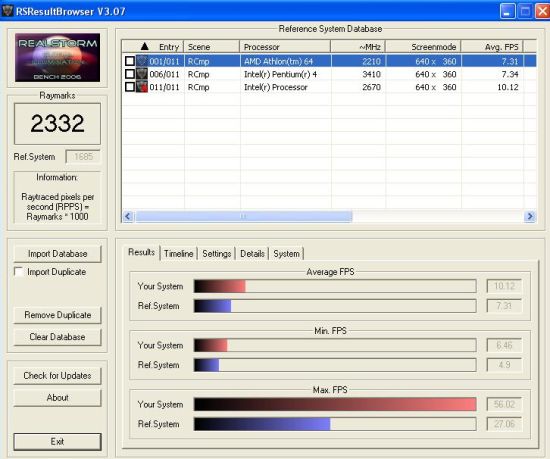Image resolution: width=550 pixels, height=459 pixels.
Task: Click the Check for Updates button
Action: [x=58, y=376]
